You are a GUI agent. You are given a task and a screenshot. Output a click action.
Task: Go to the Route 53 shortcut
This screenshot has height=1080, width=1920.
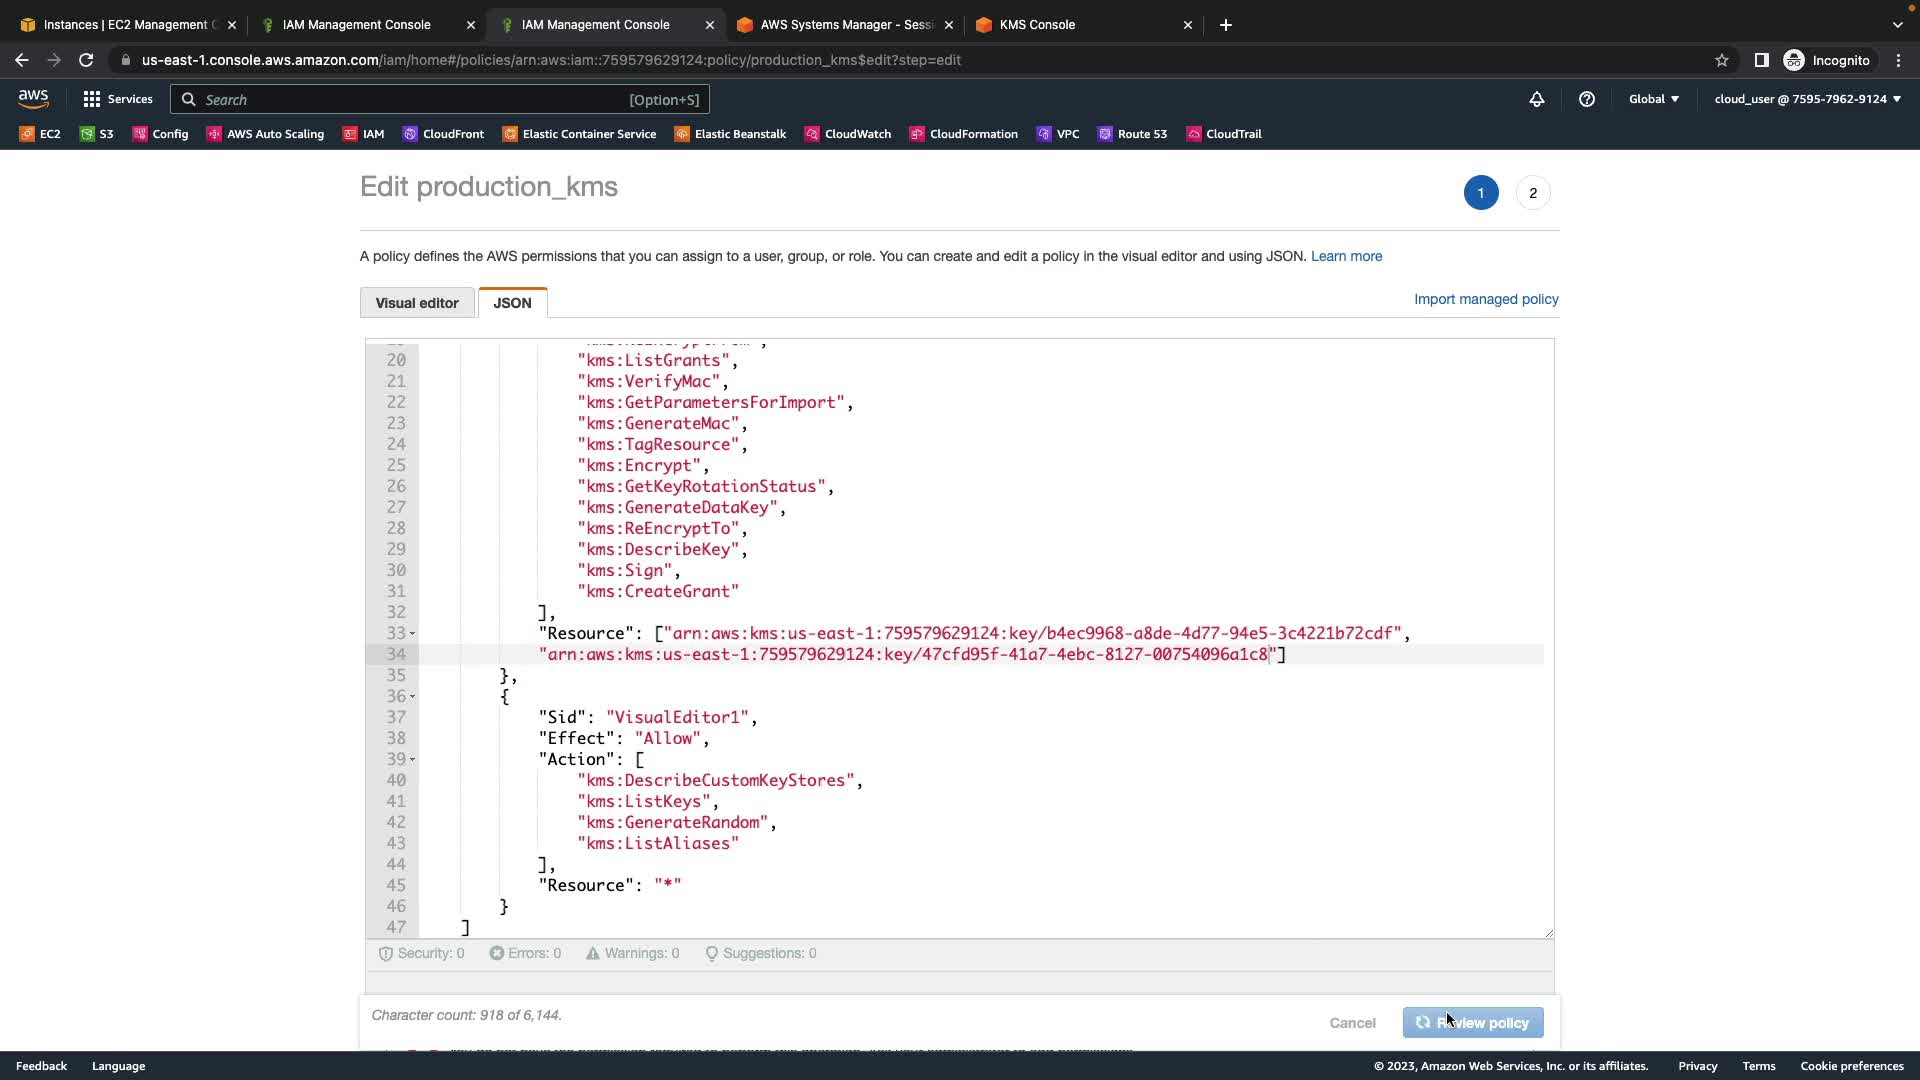tap(1132, 134)
